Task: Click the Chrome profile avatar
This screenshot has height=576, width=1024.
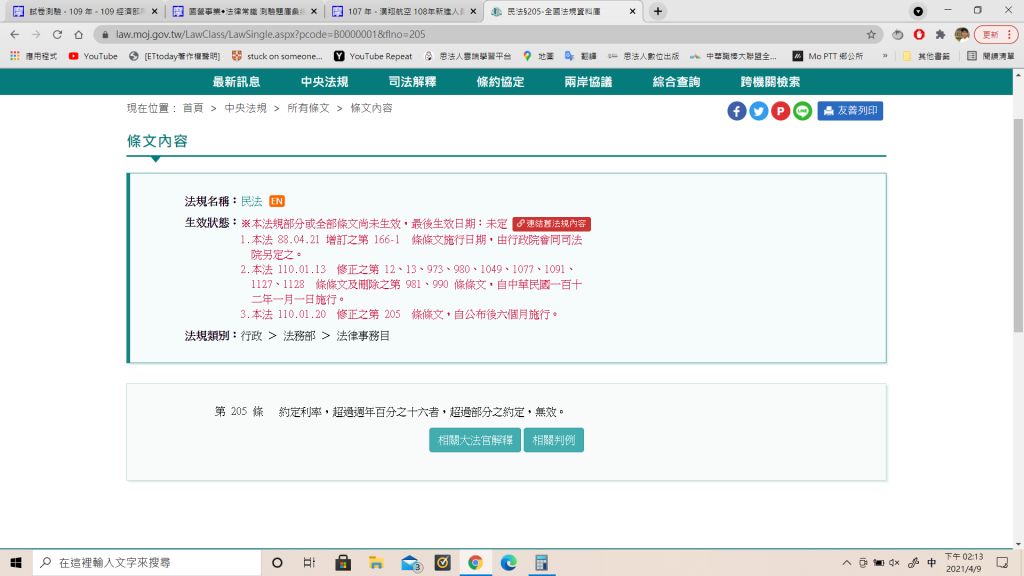Action: click(x=962, y=35)
